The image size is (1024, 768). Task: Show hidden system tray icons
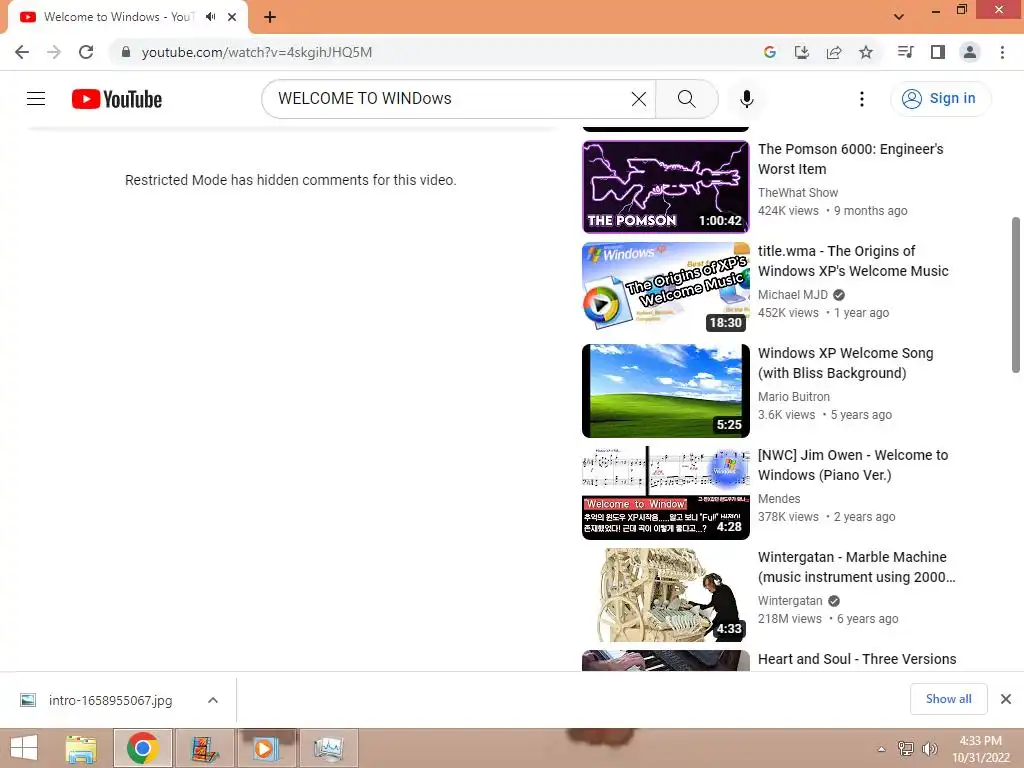pos(882,748)
